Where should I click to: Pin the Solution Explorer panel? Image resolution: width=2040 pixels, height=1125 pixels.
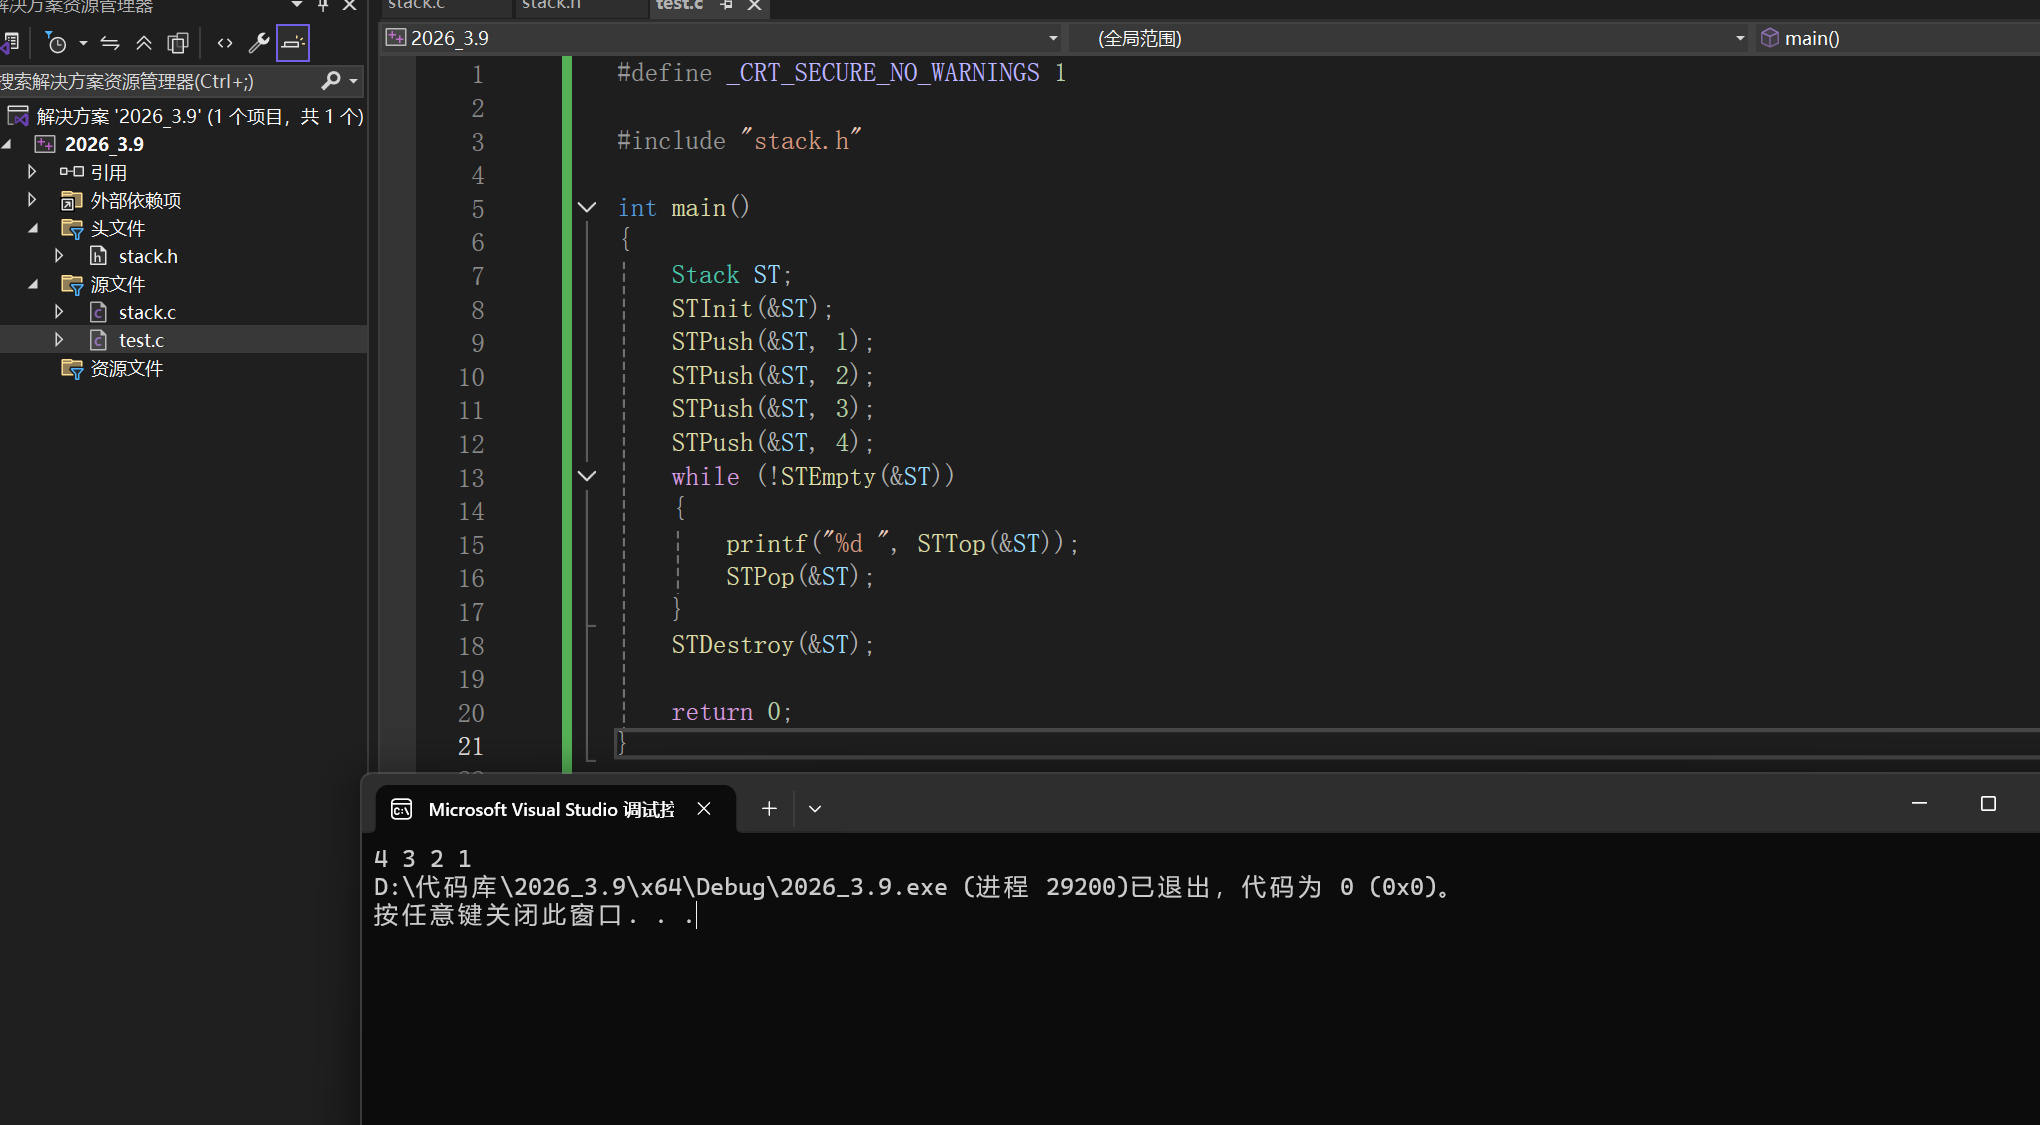pos(323,5)
